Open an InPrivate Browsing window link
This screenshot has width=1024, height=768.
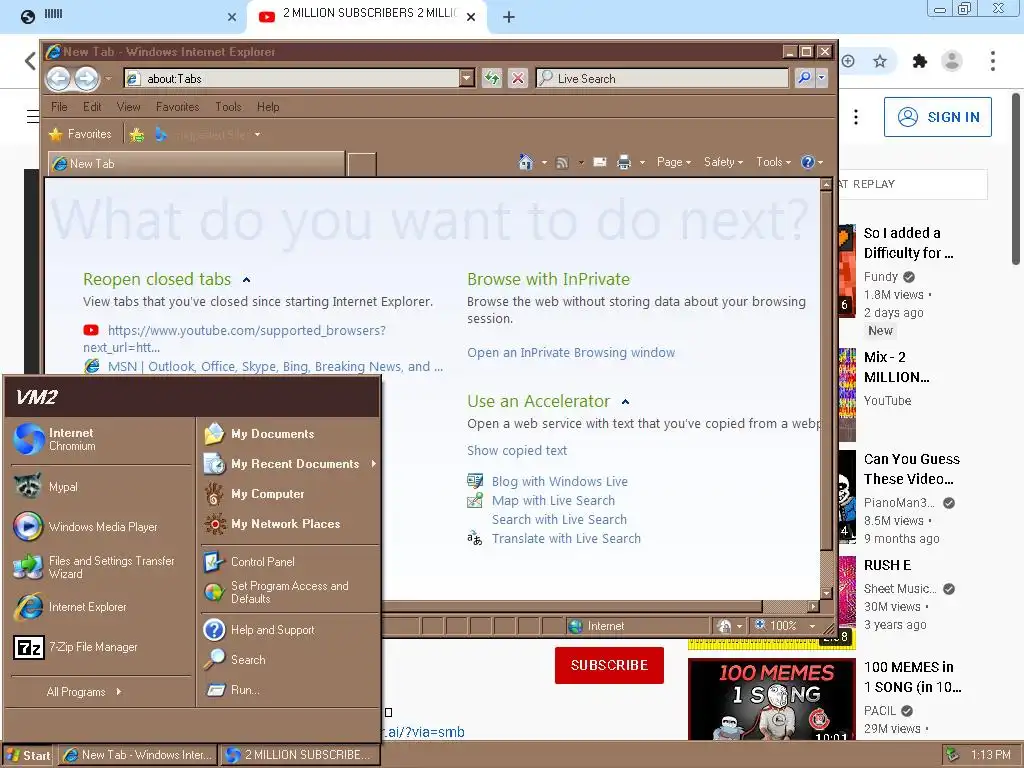[x=571, y=353]
